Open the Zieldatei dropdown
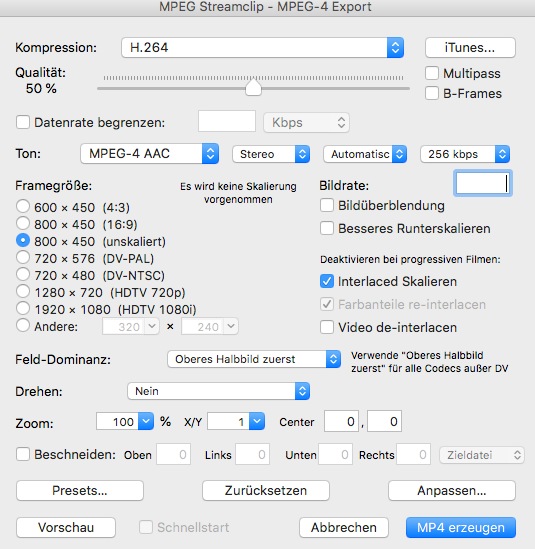 pos(482,455)
